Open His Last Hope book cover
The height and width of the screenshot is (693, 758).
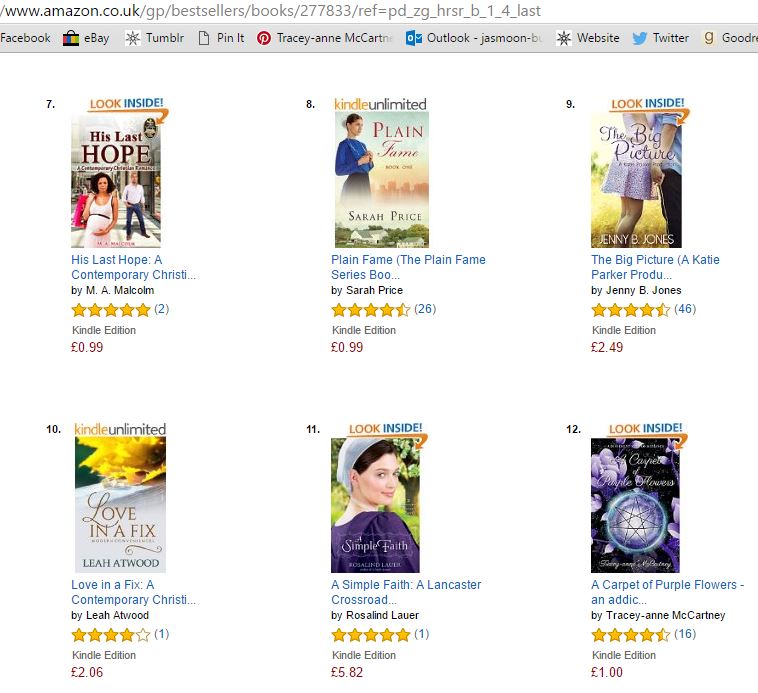[x=116, y=181]
